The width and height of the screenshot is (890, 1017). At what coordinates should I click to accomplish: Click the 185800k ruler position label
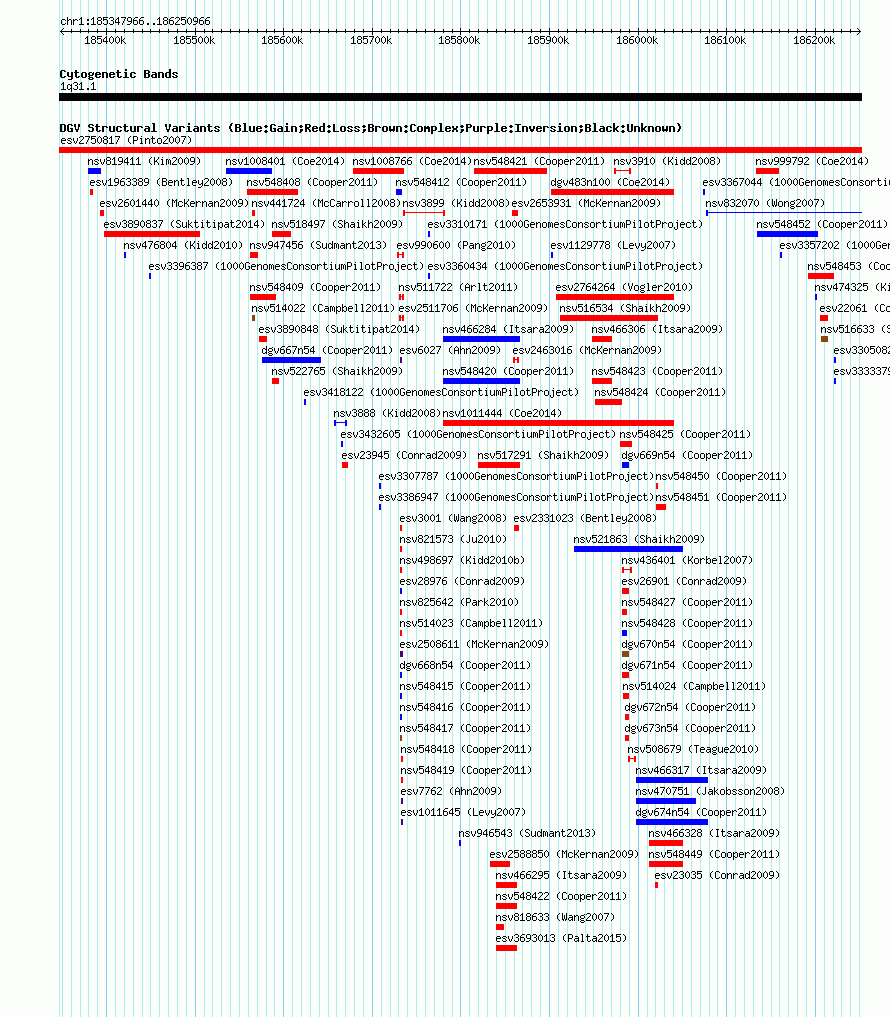tap(459, 40)
